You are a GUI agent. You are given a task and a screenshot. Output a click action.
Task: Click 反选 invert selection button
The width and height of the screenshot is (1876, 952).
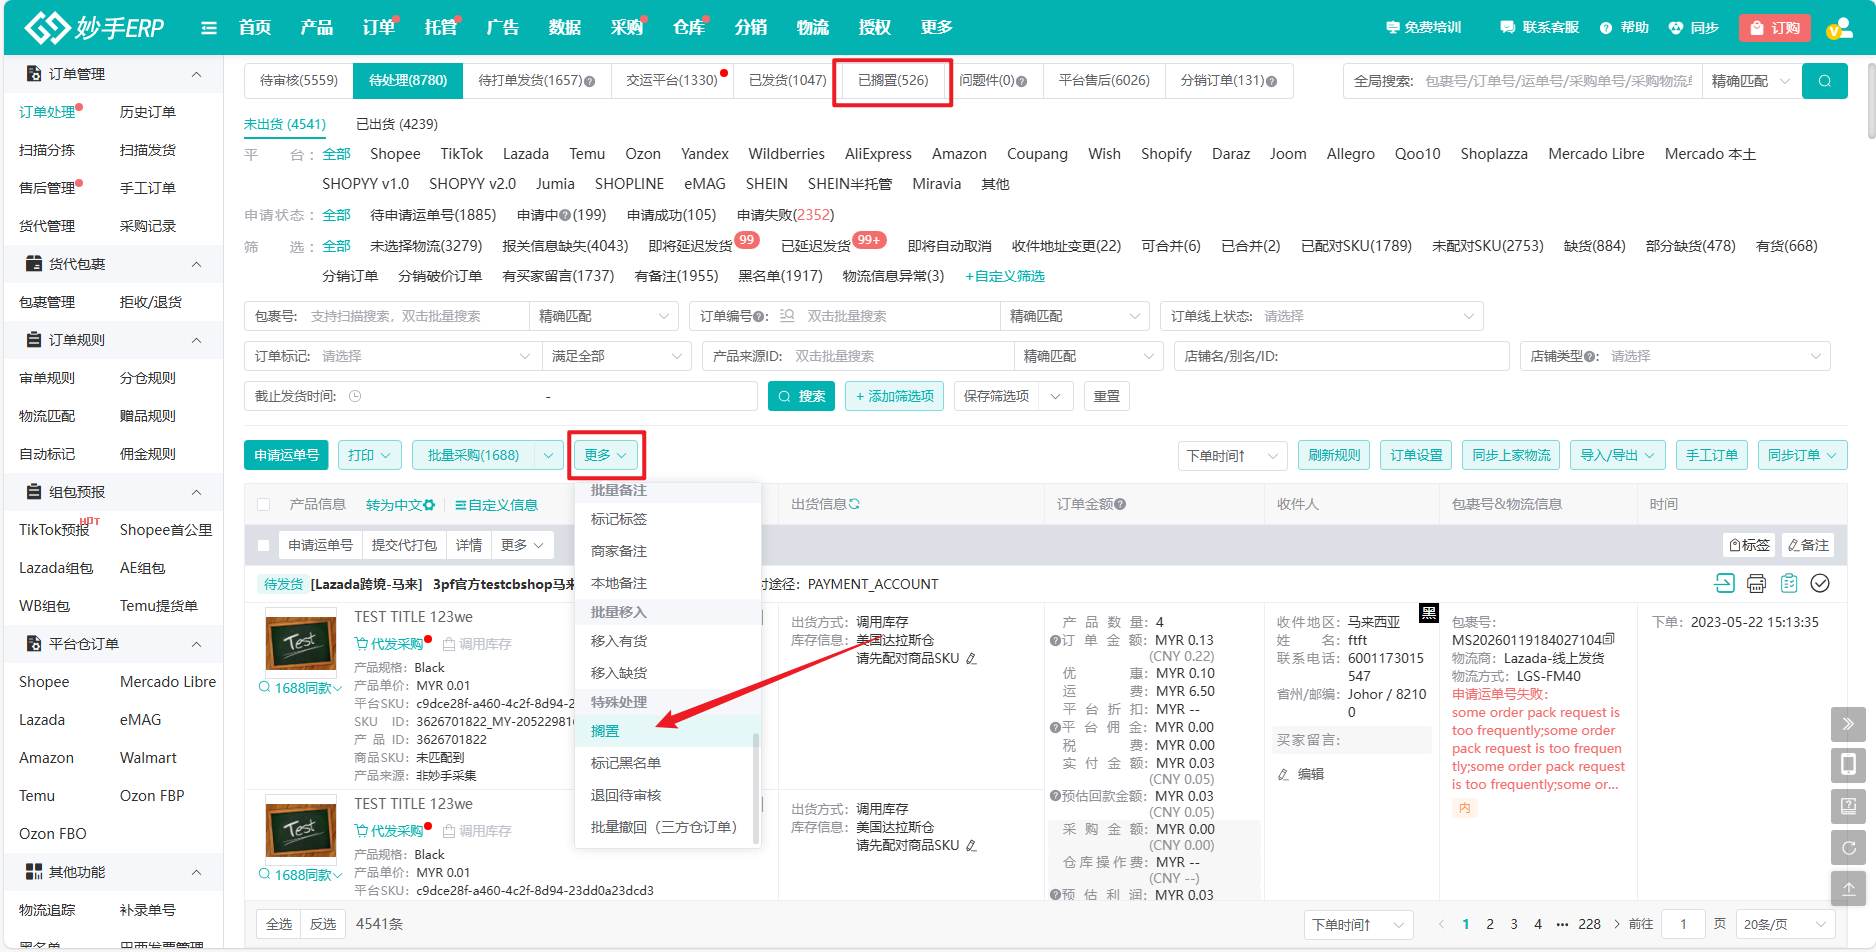[x=323, y=924]
